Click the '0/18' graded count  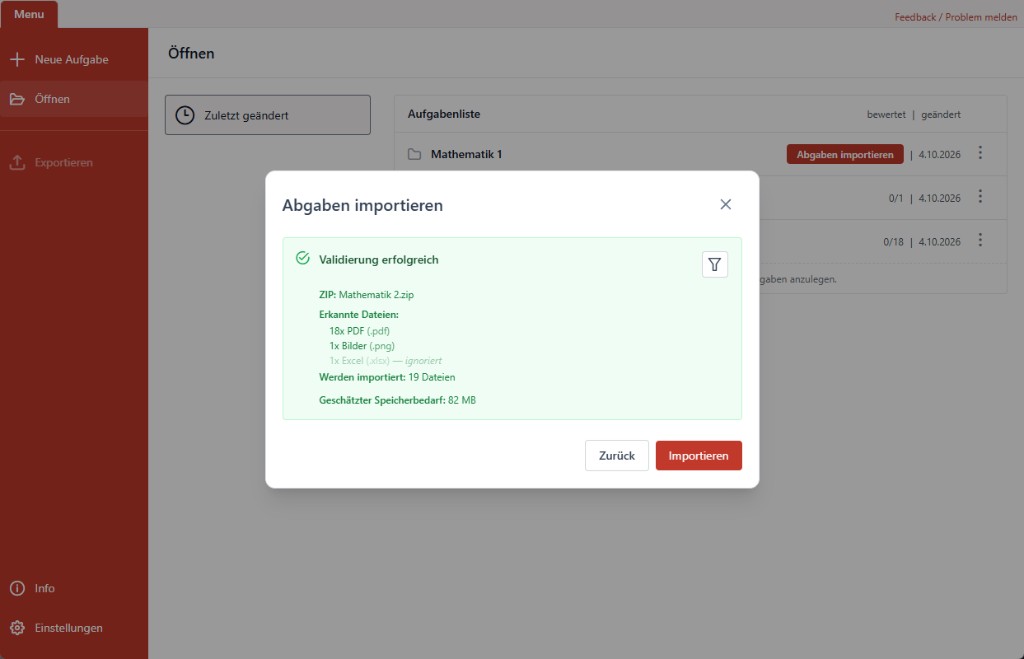(893, 242)
